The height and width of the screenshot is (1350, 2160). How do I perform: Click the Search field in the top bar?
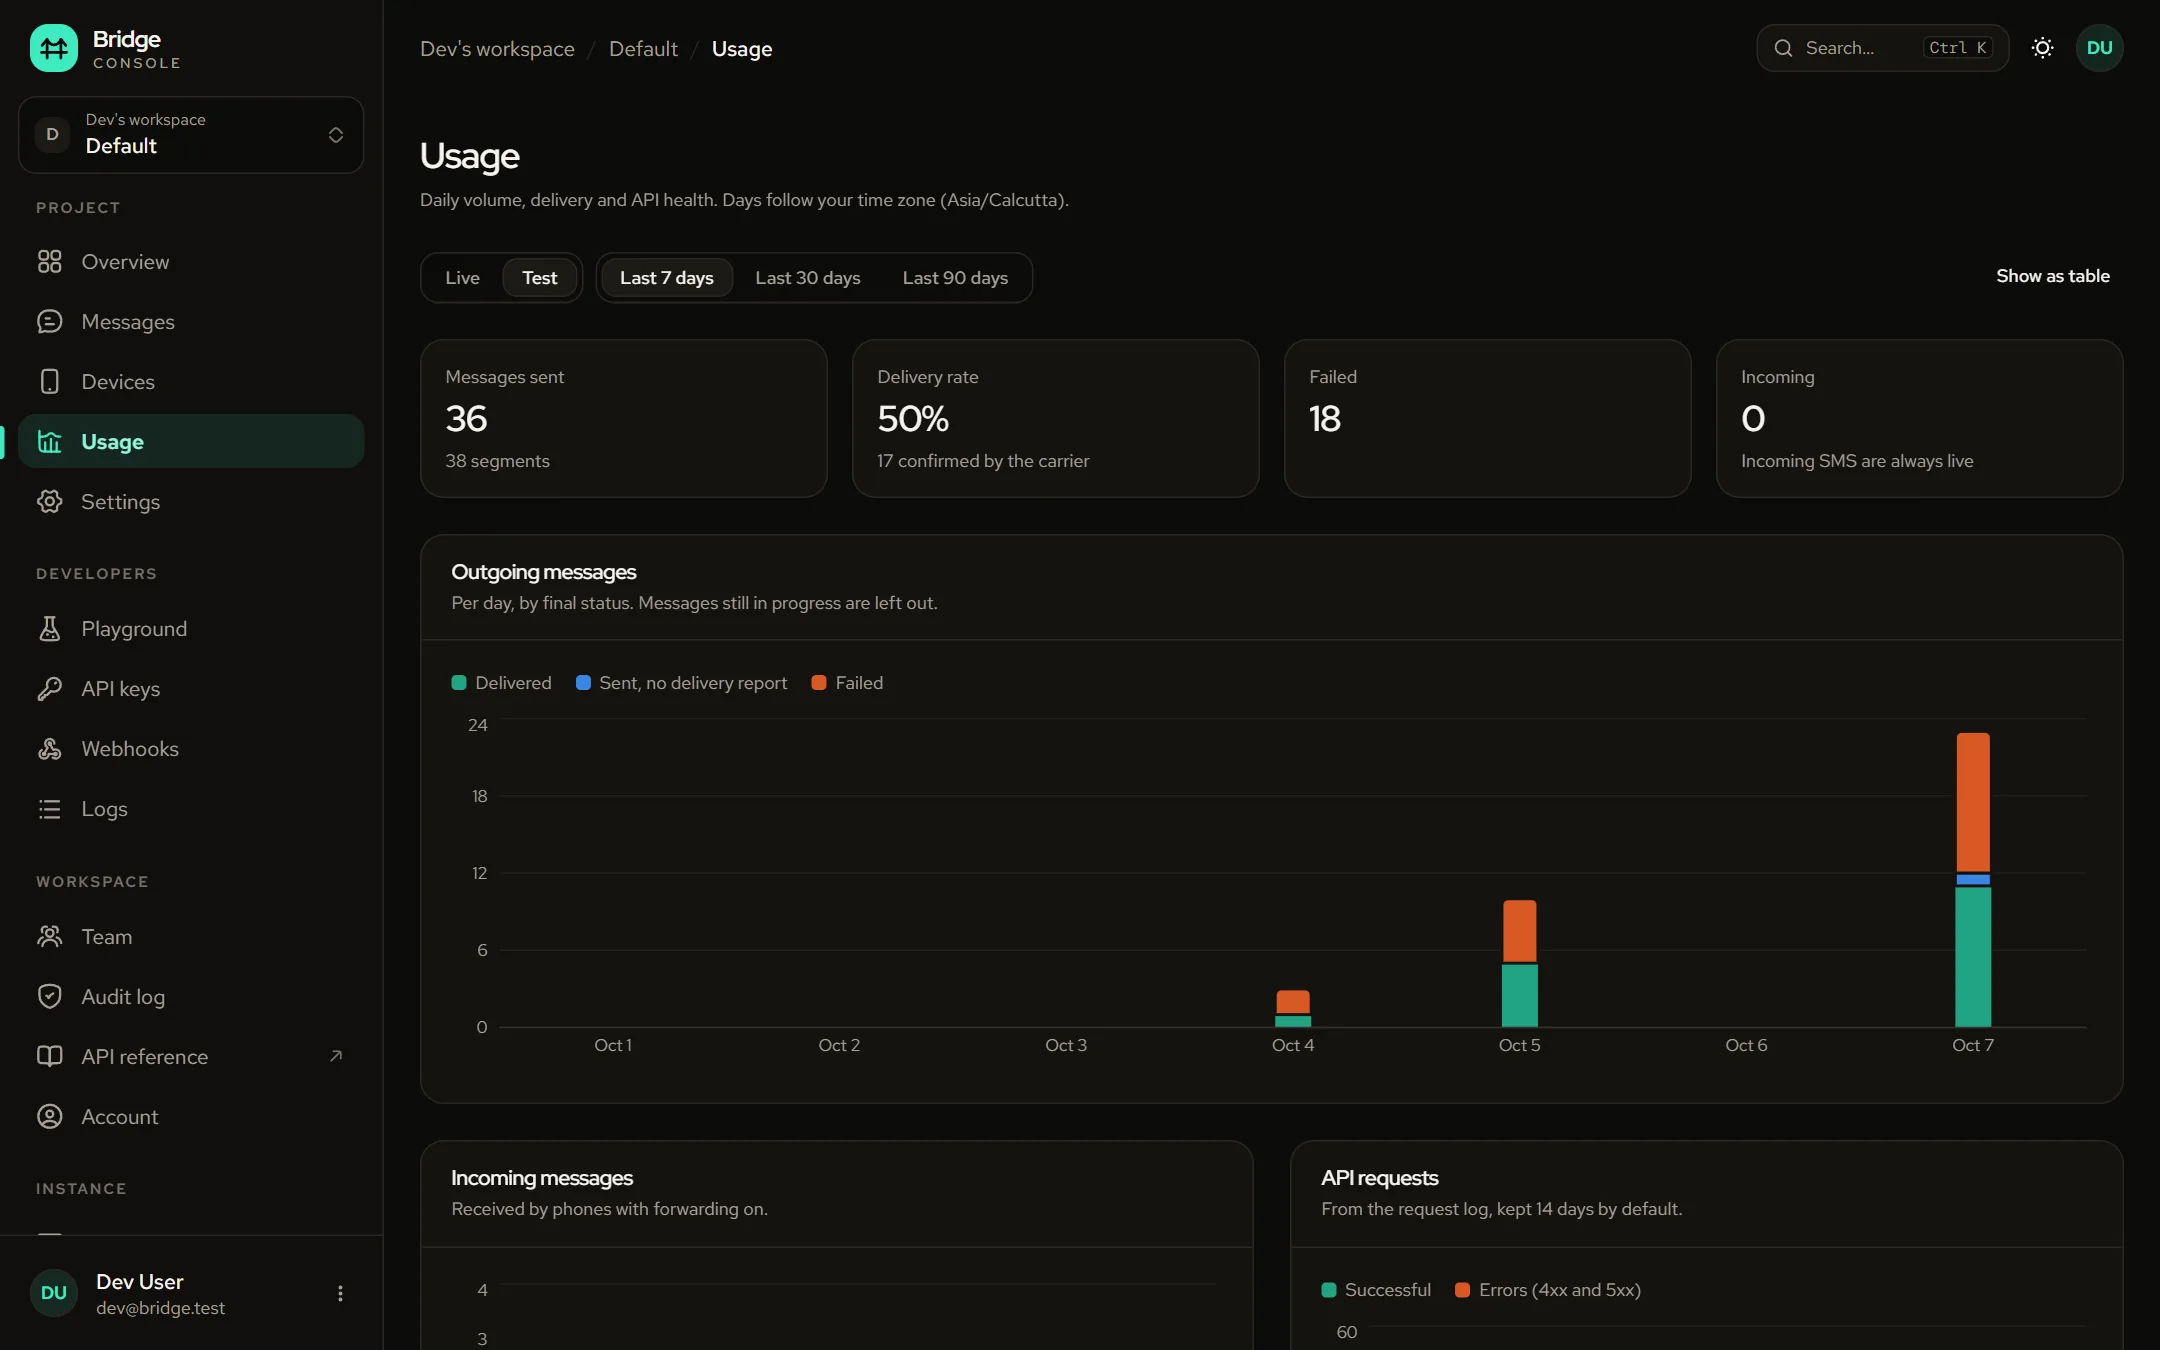click(1883, 48)
